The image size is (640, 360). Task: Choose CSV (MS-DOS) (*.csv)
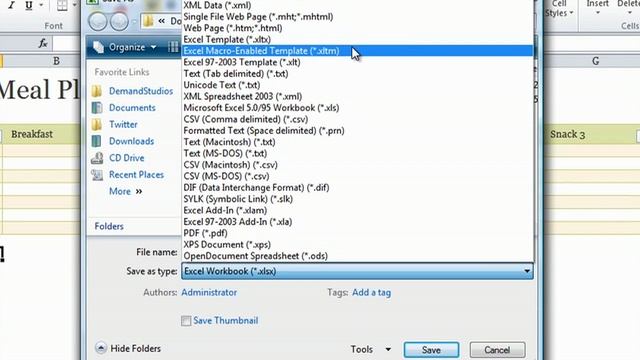357,176
